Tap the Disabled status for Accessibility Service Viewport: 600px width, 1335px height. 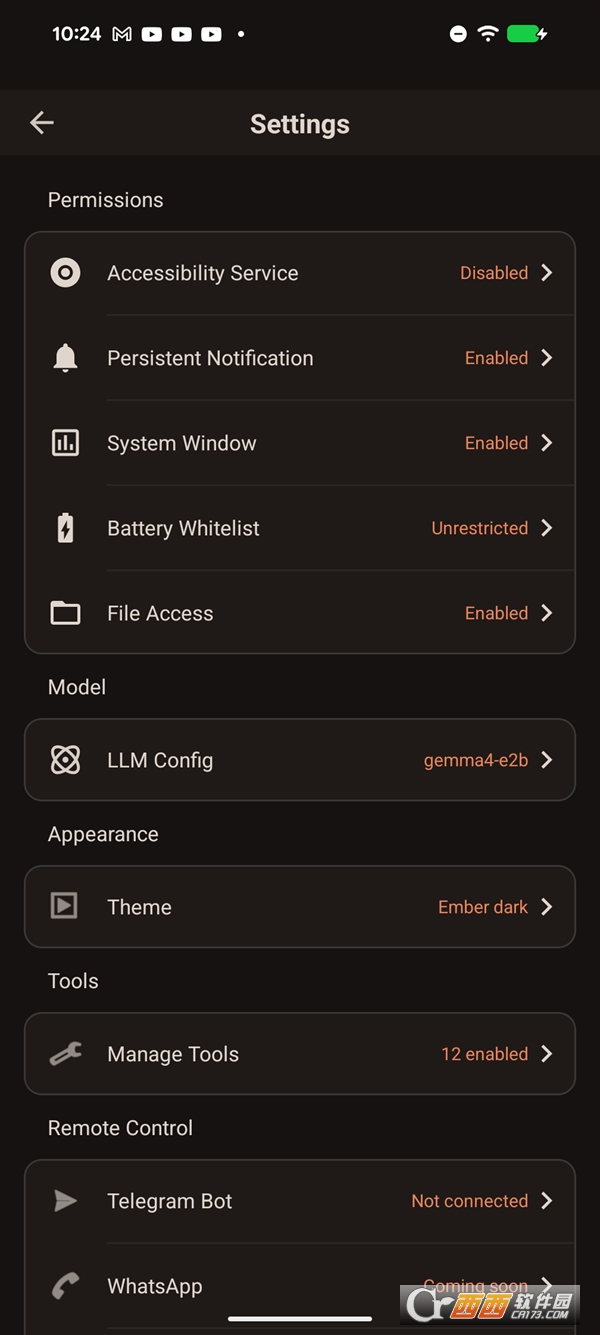[x=494, y=273]
